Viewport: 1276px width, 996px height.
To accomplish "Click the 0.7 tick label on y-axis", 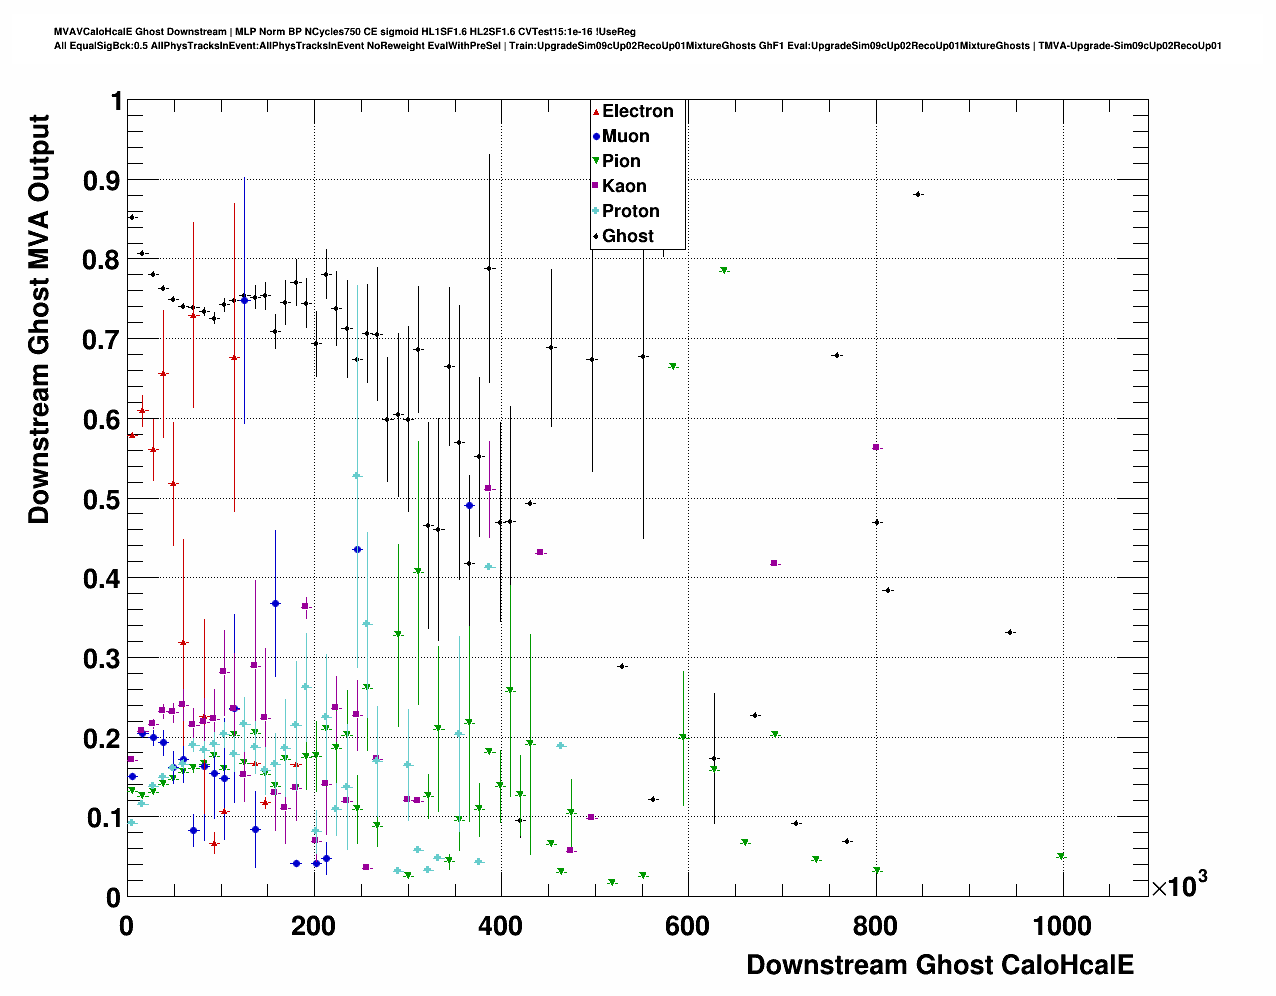I will coord(102,340).
